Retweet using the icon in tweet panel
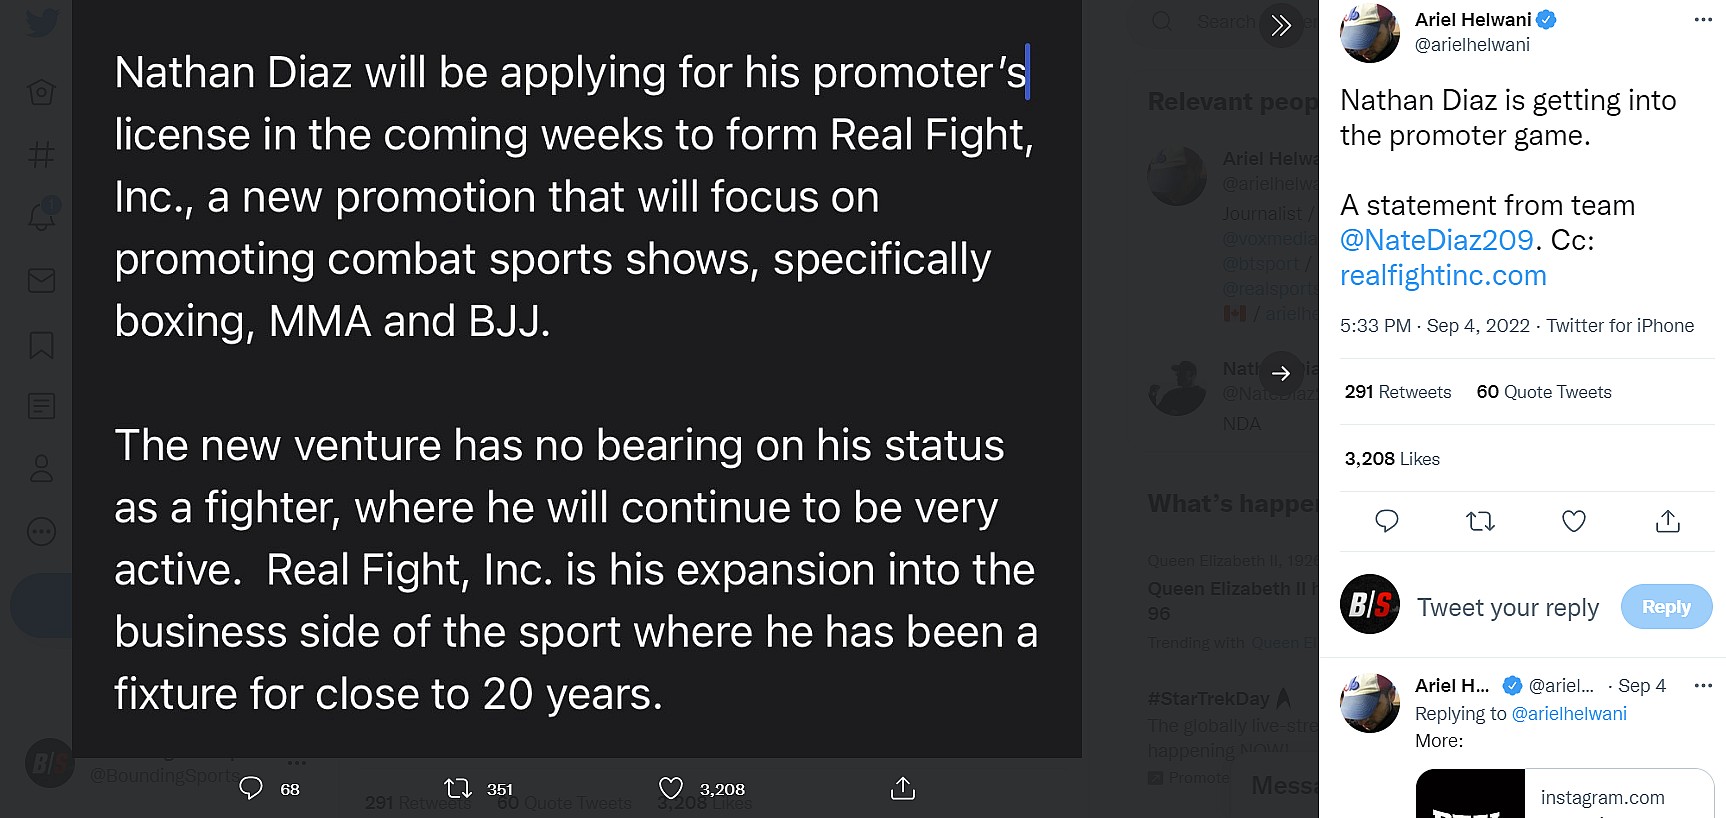The height and width of the screenshot is (818, 1726). click(x=1480, y=521)
